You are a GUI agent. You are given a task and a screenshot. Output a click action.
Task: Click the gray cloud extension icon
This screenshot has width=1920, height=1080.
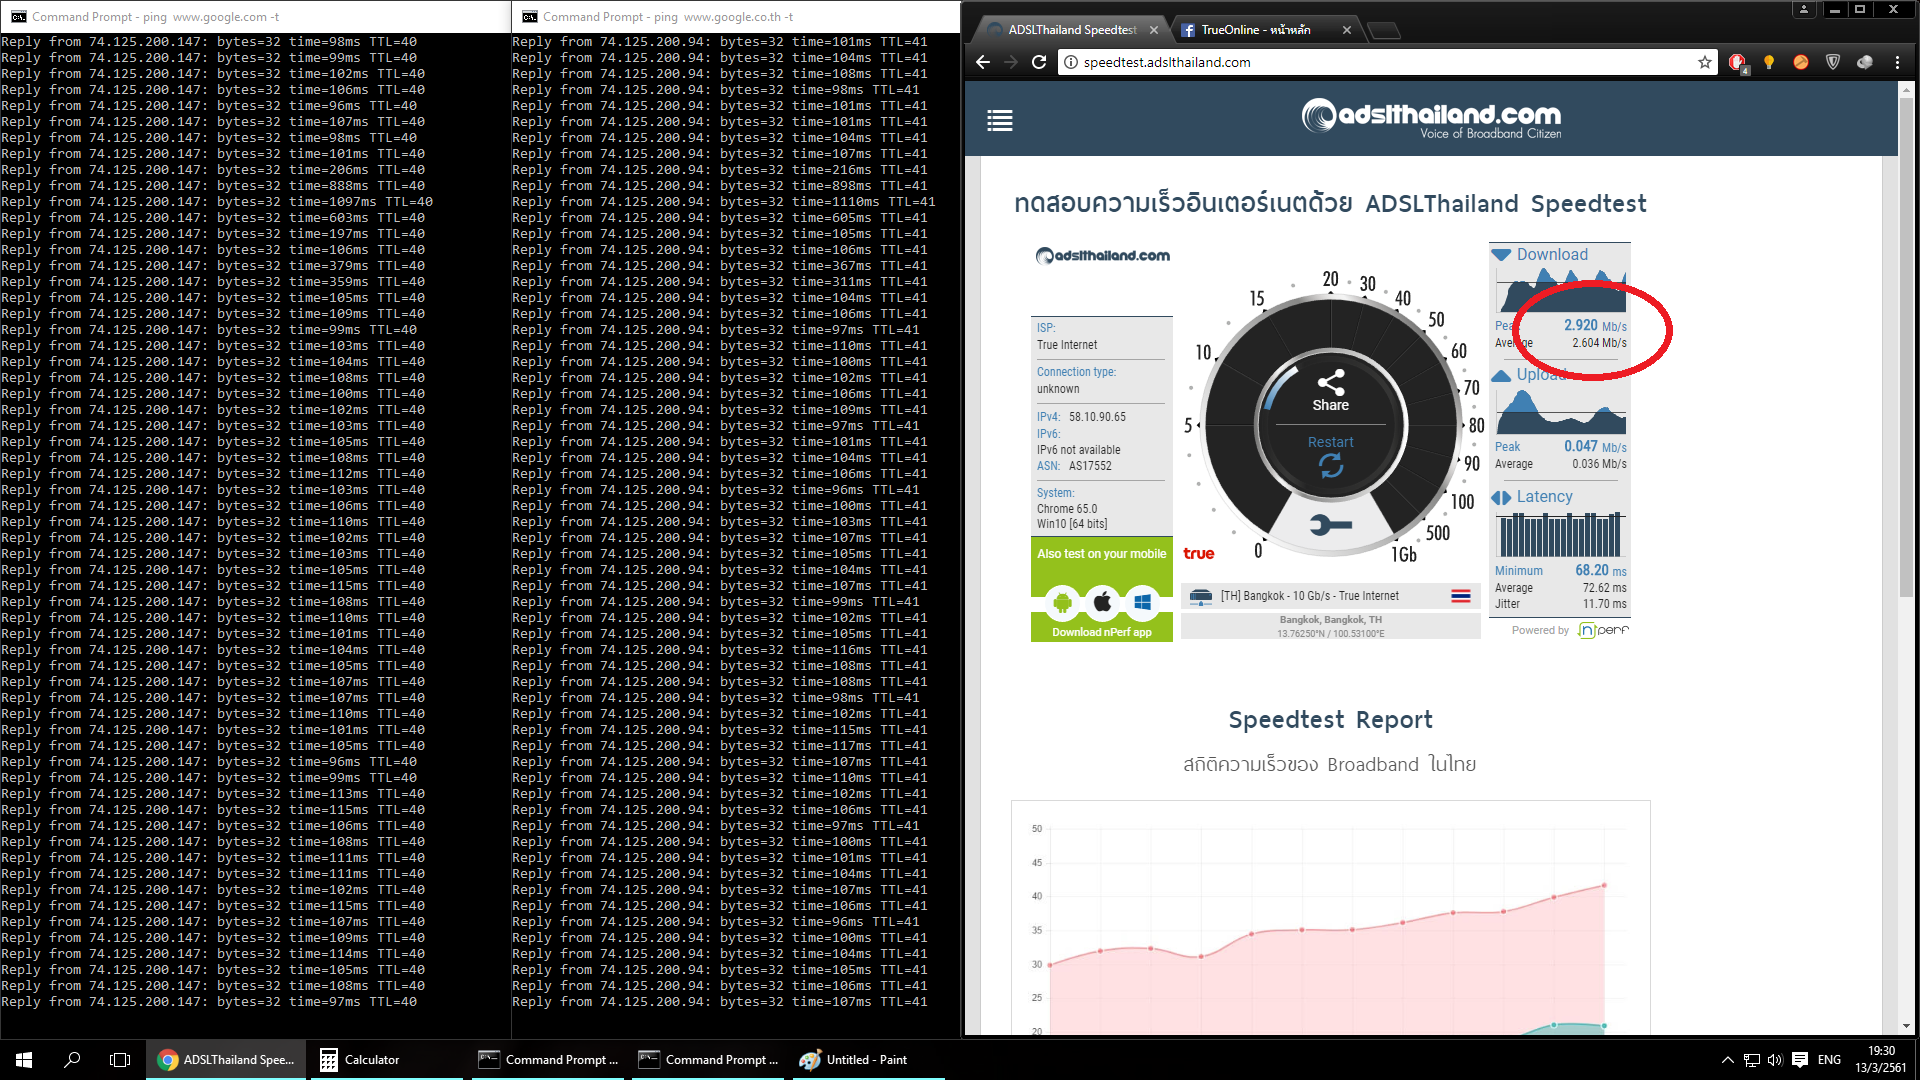1865,62
